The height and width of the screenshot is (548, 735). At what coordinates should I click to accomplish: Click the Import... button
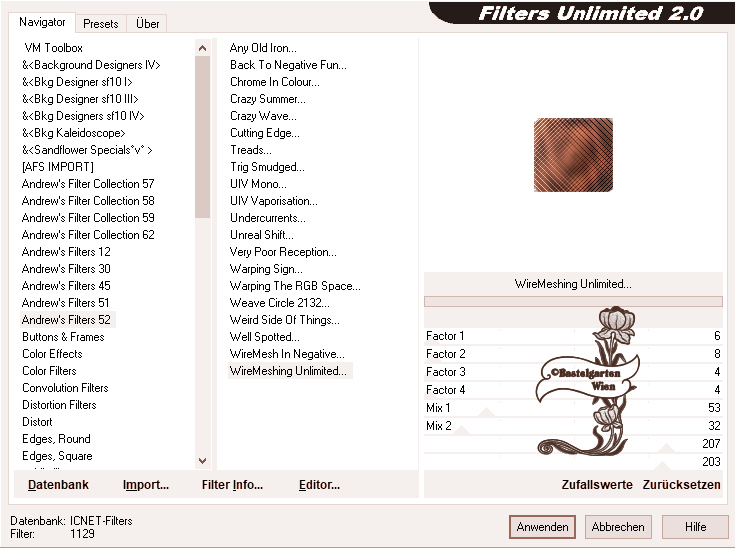(146, 485)
